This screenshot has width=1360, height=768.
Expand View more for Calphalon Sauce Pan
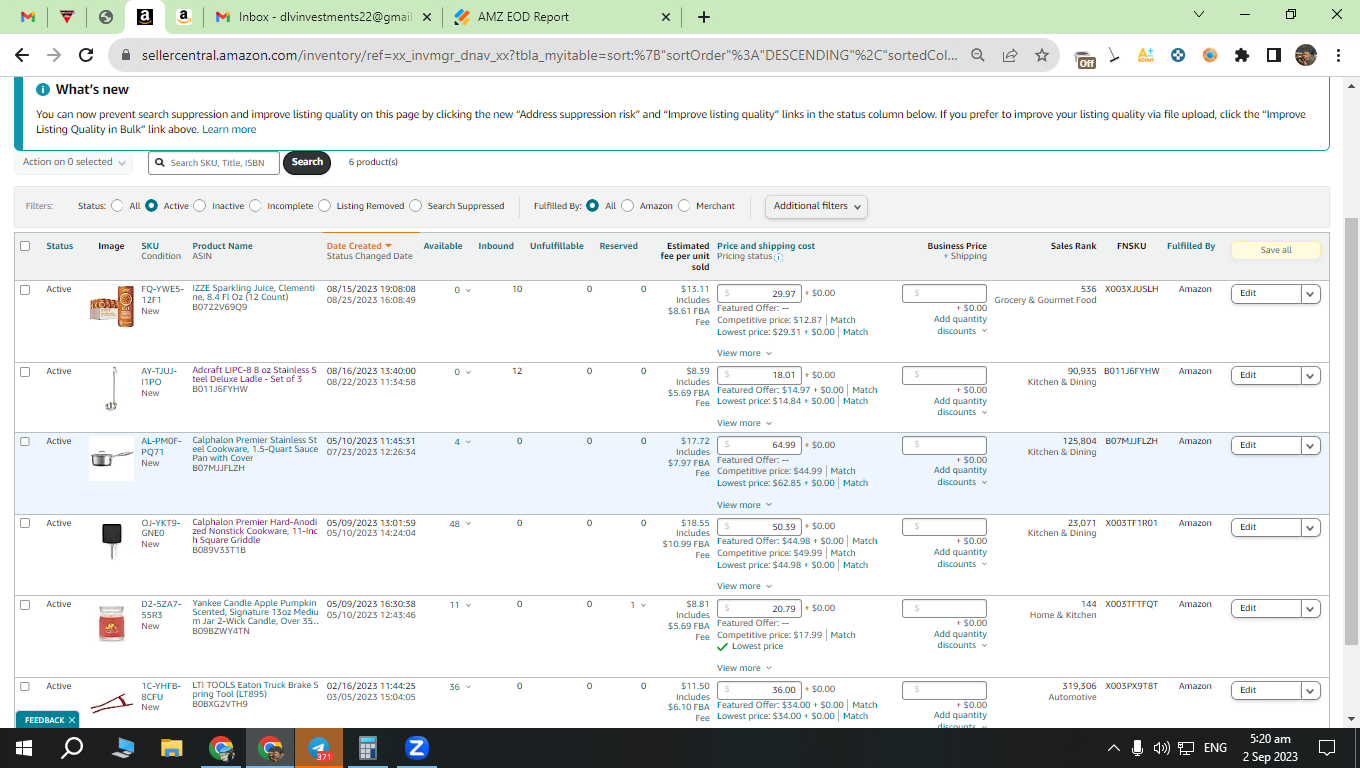coord(744,505)
